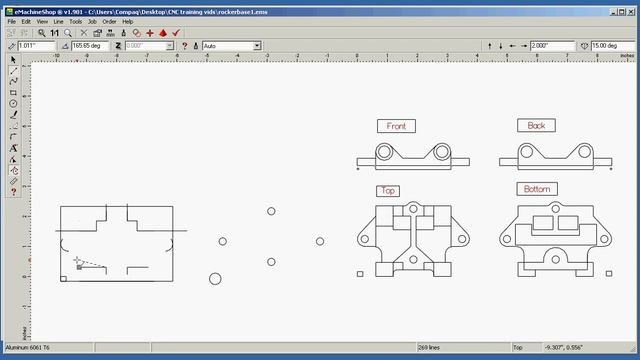The image size is (640, 360).
Task: Click the Bottom view label
Action: (537, 189)
